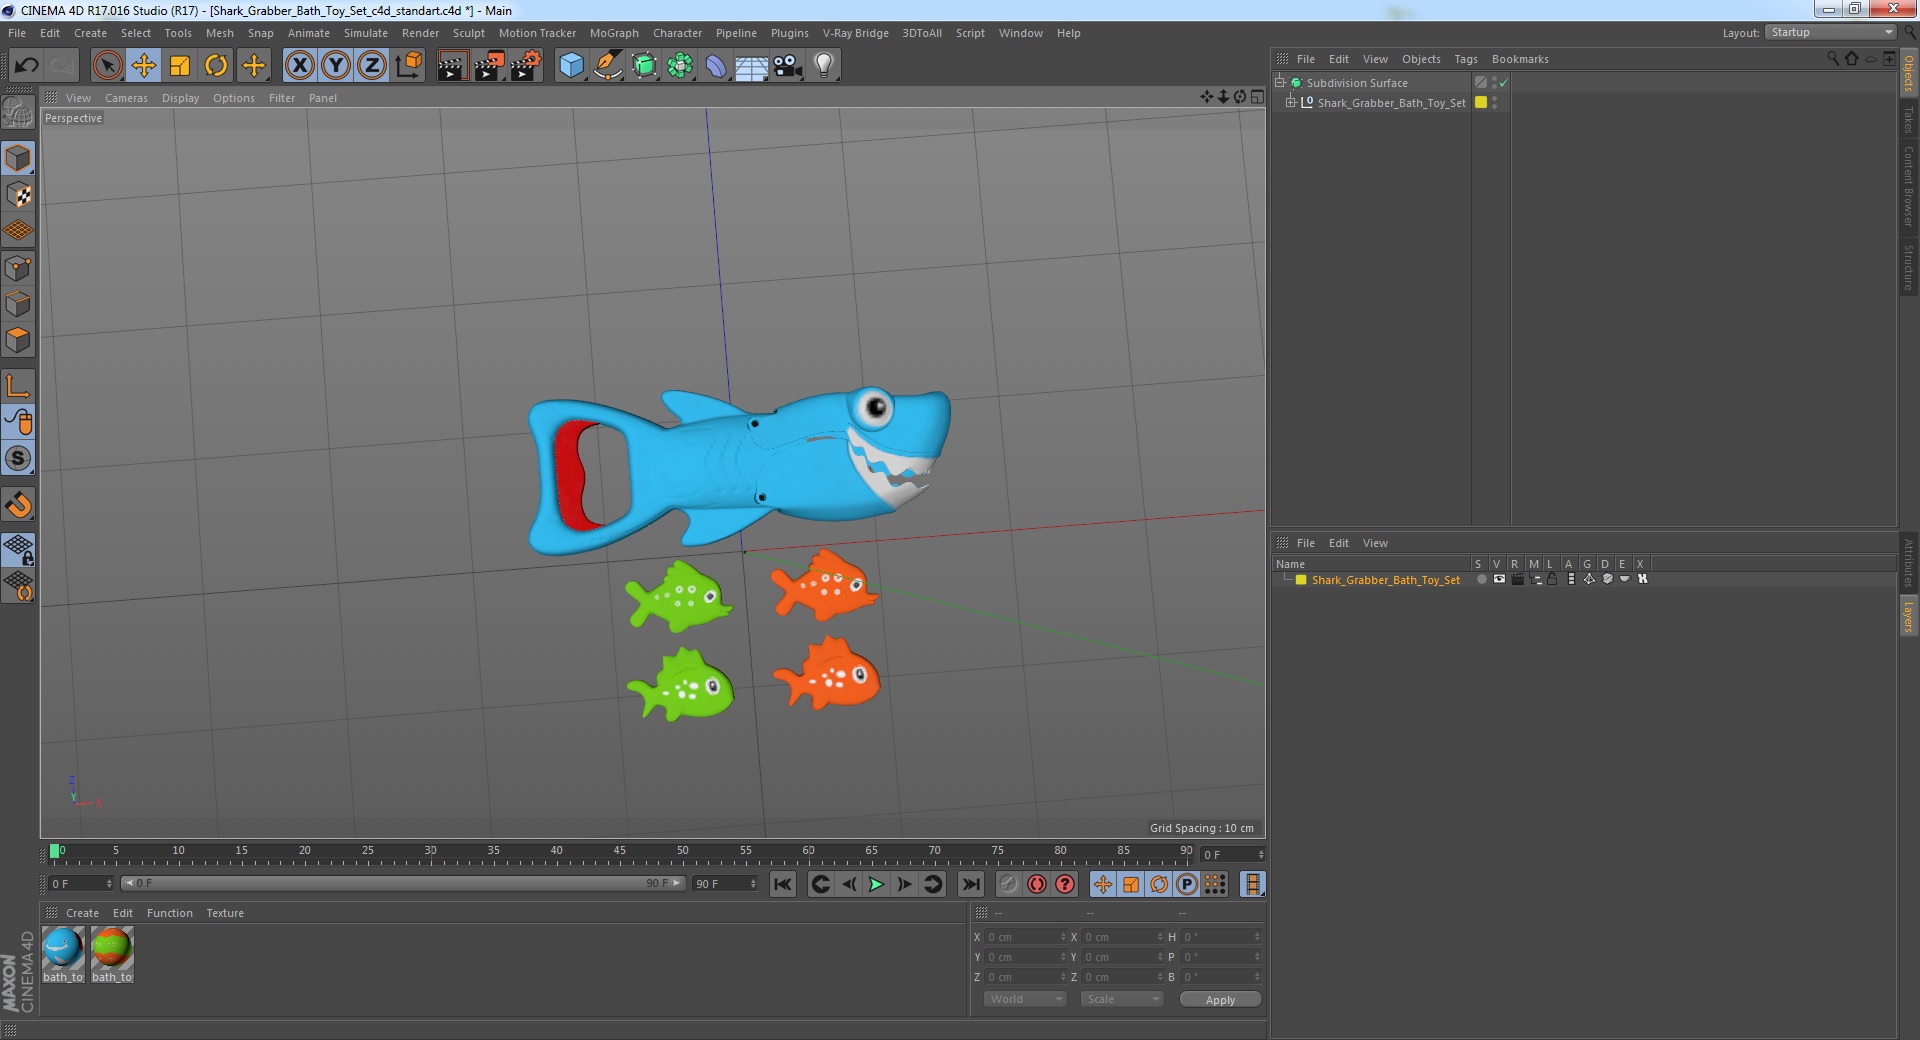Play the animation forward
Image resolution: width=1920 pixels, height=1040 pixels.
(x=876, y=884)
